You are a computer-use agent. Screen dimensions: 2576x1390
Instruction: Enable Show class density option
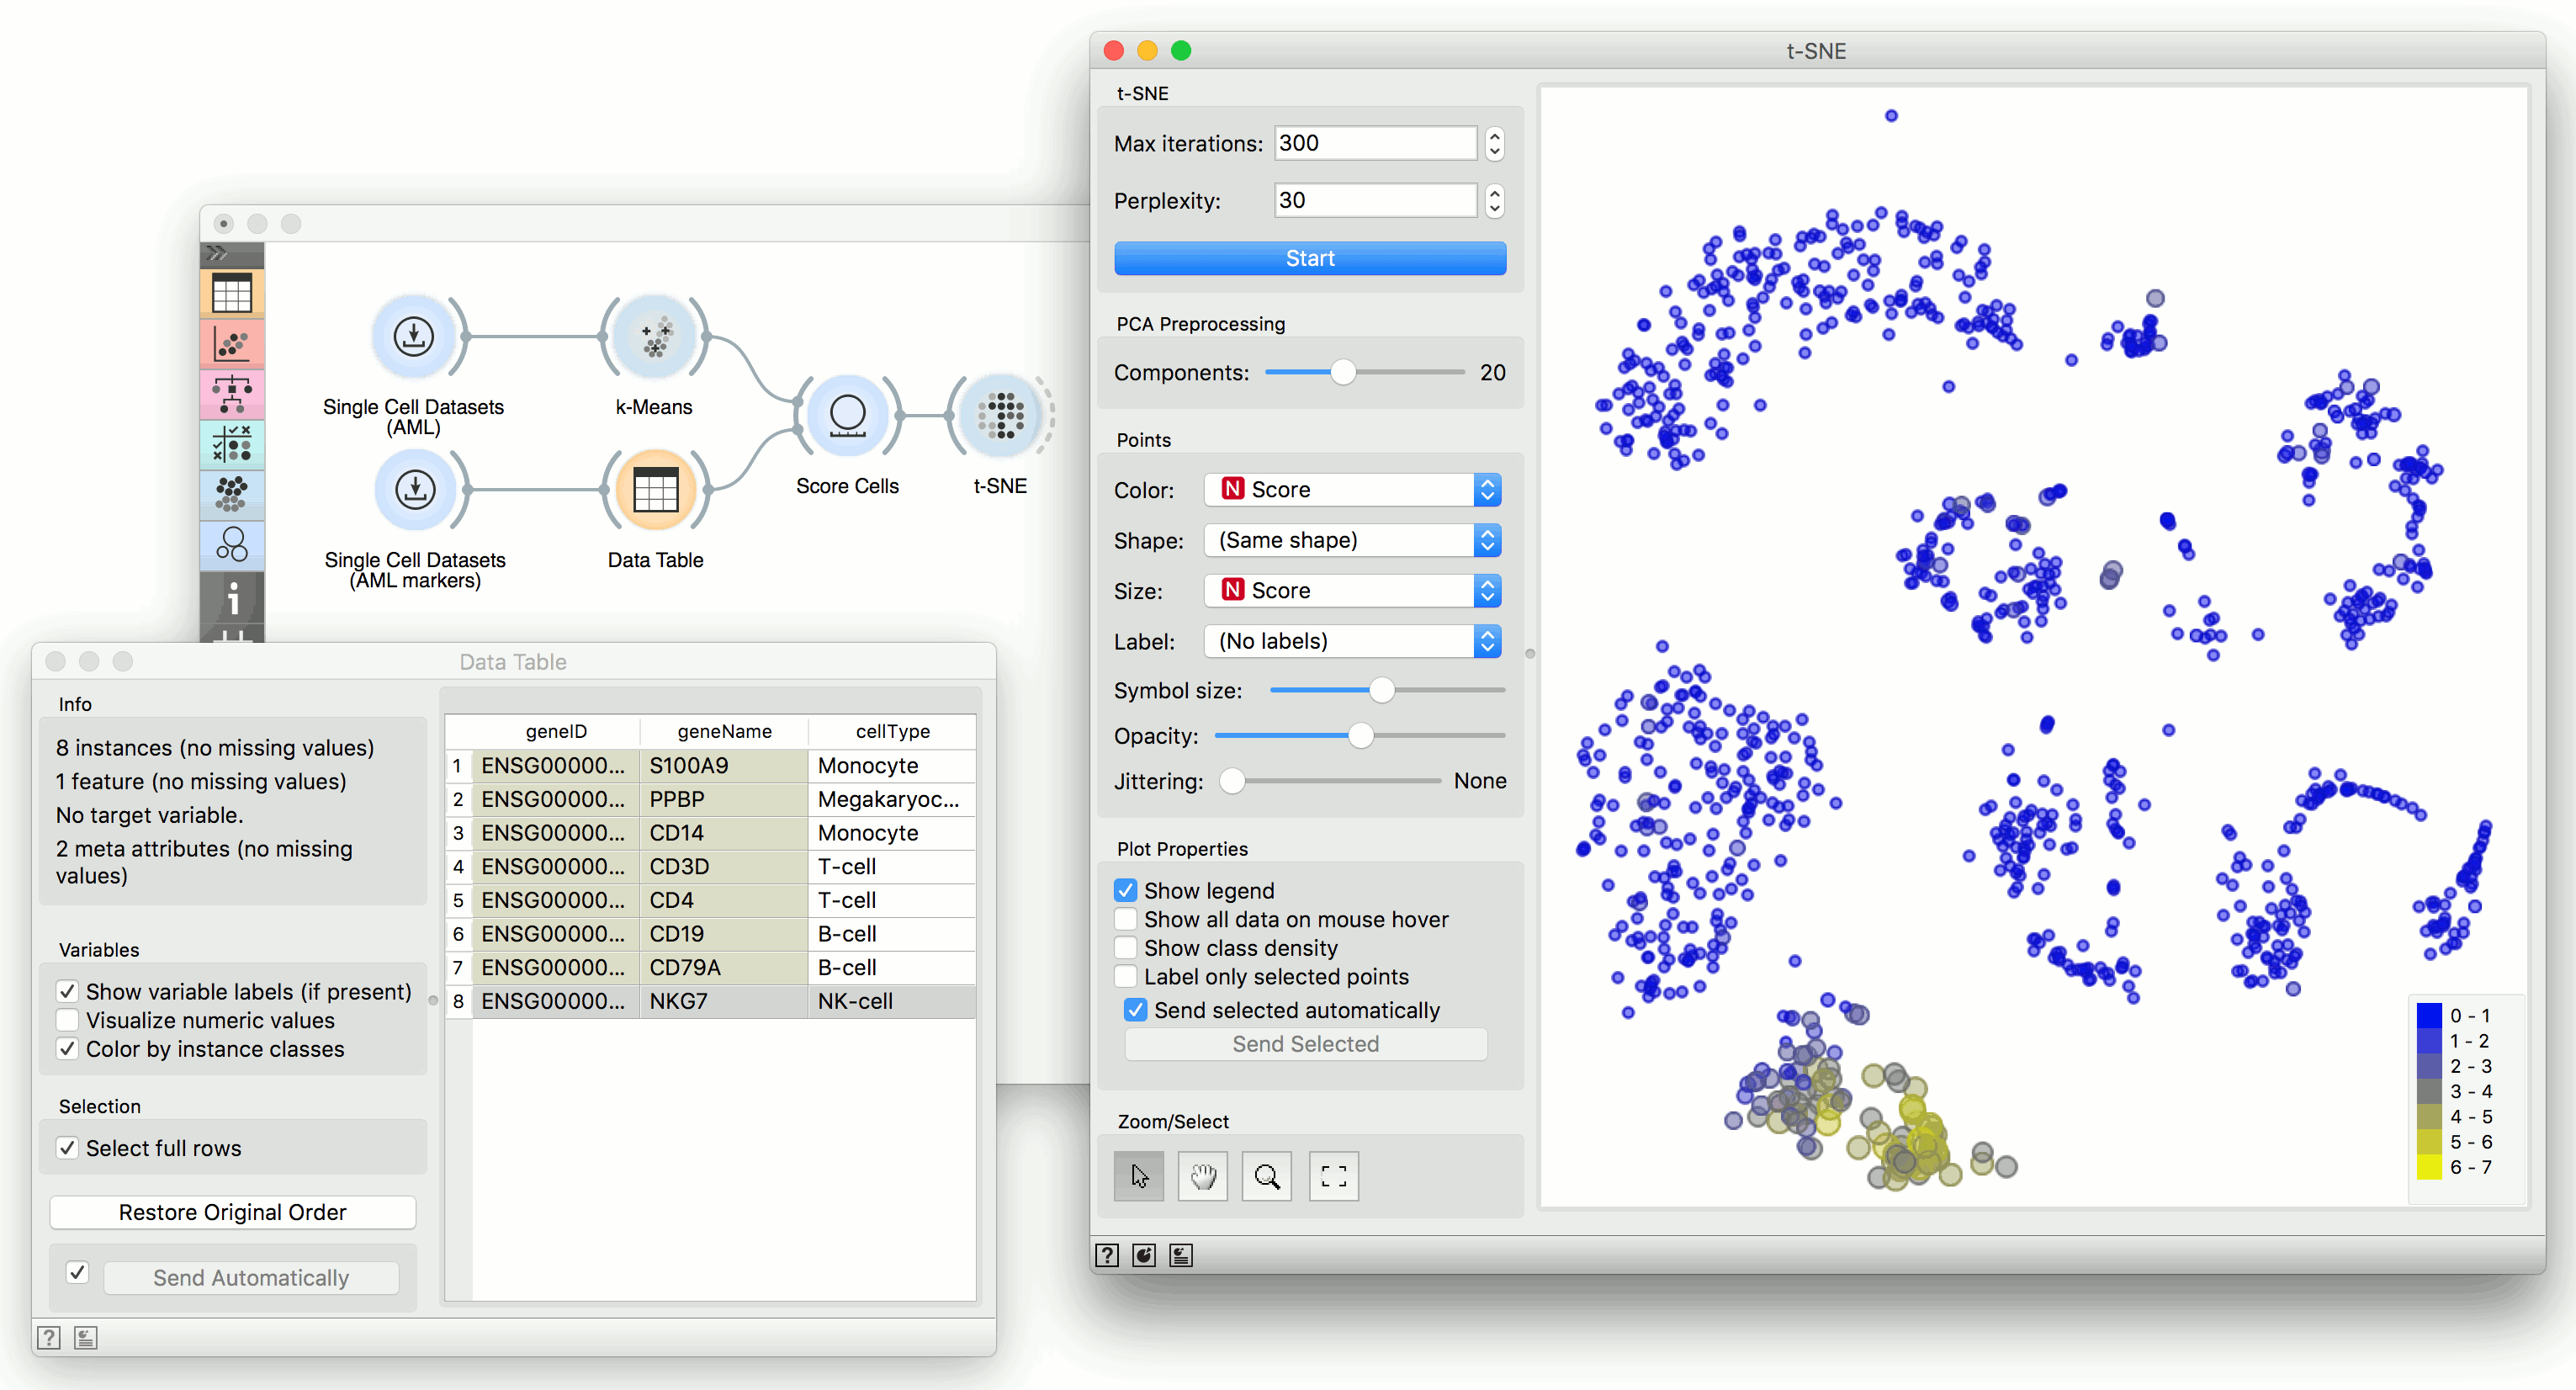point(1126,948)
